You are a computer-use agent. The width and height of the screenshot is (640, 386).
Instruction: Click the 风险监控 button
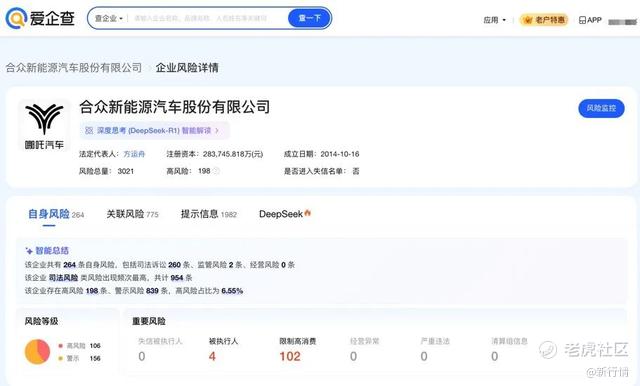(601, 108)
